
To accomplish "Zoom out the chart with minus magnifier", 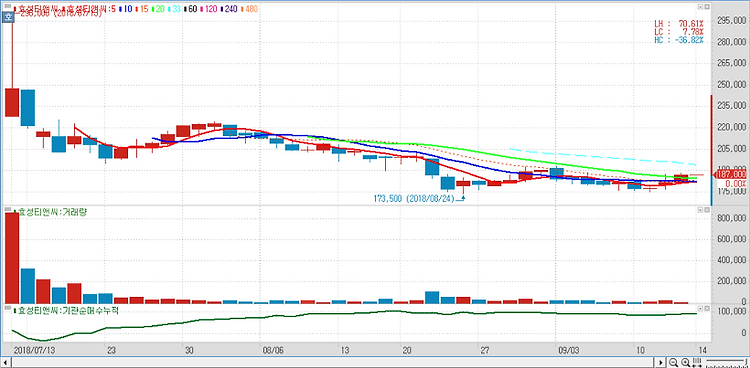I will (673, 362).
